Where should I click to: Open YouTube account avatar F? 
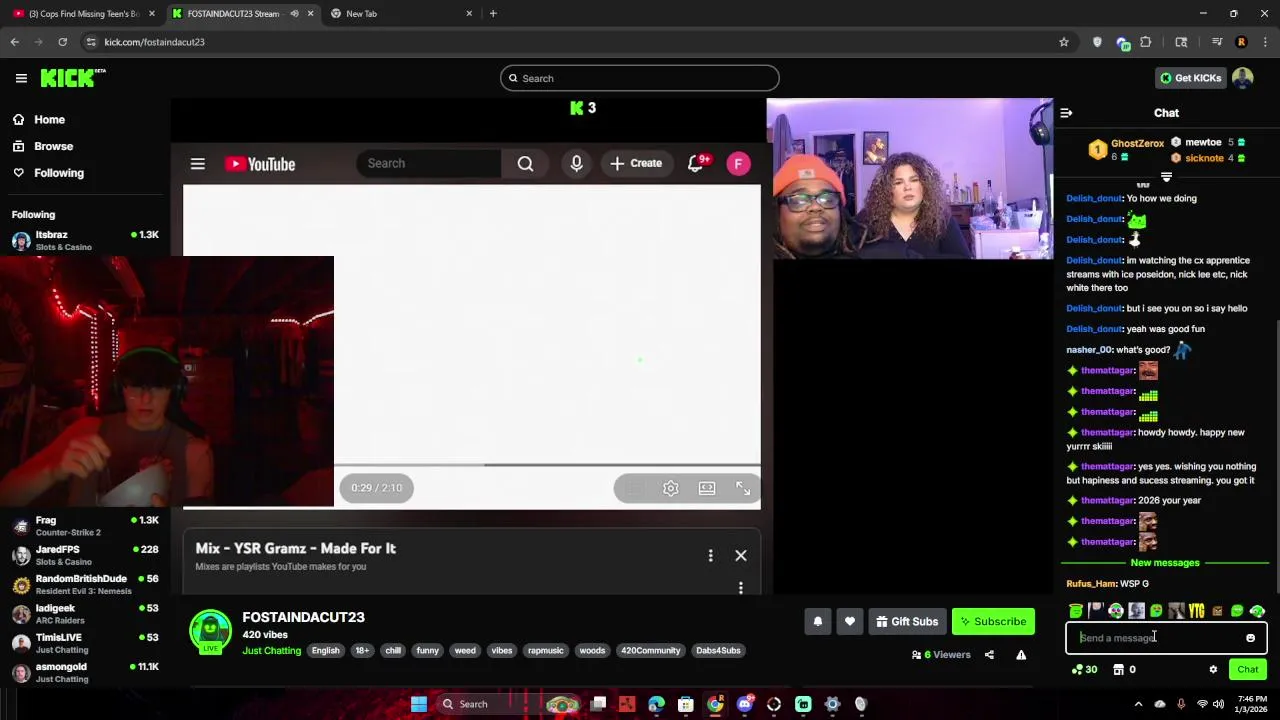[x=738, y=164]
